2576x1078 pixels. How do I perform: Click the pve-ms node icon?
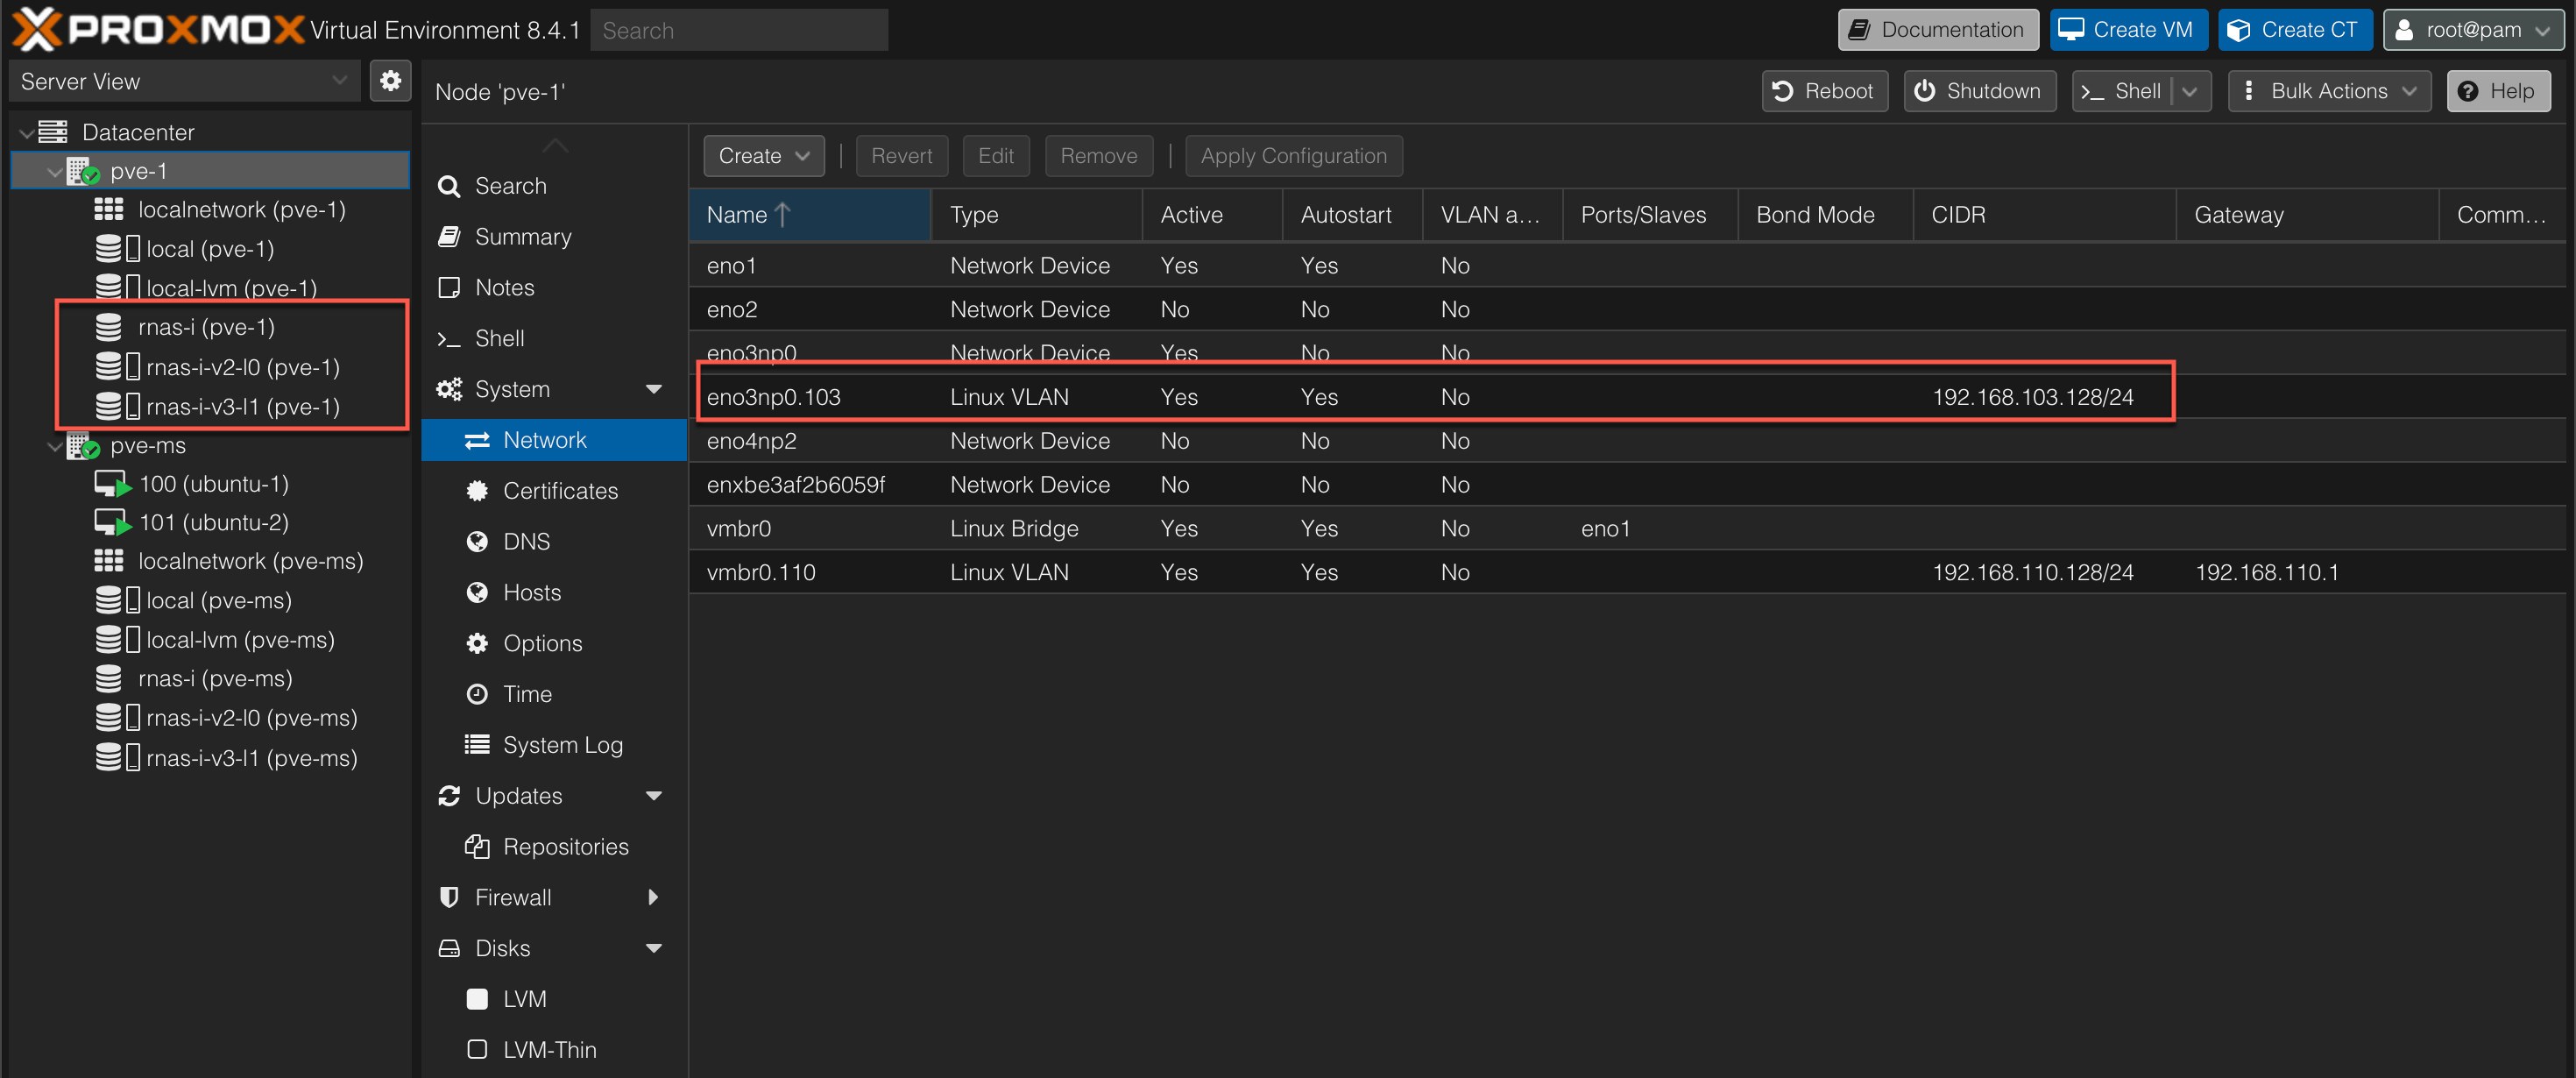click(x=83, y=445)
